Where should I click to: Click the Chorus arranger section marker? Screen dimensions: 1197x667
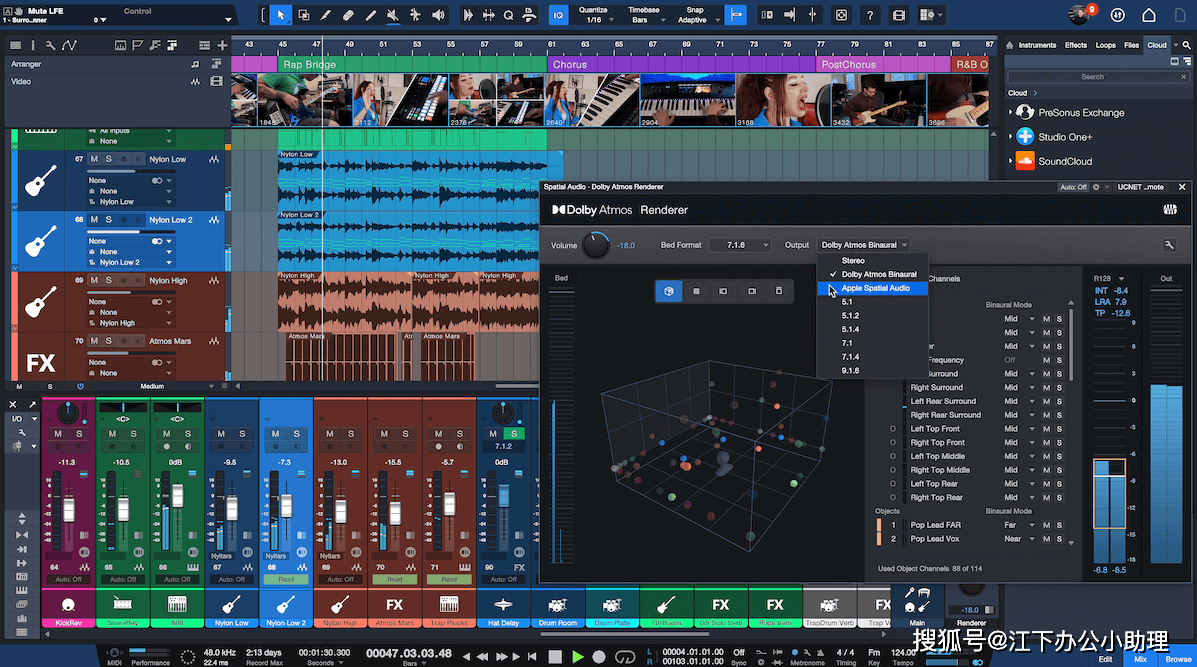click(681, 65)
